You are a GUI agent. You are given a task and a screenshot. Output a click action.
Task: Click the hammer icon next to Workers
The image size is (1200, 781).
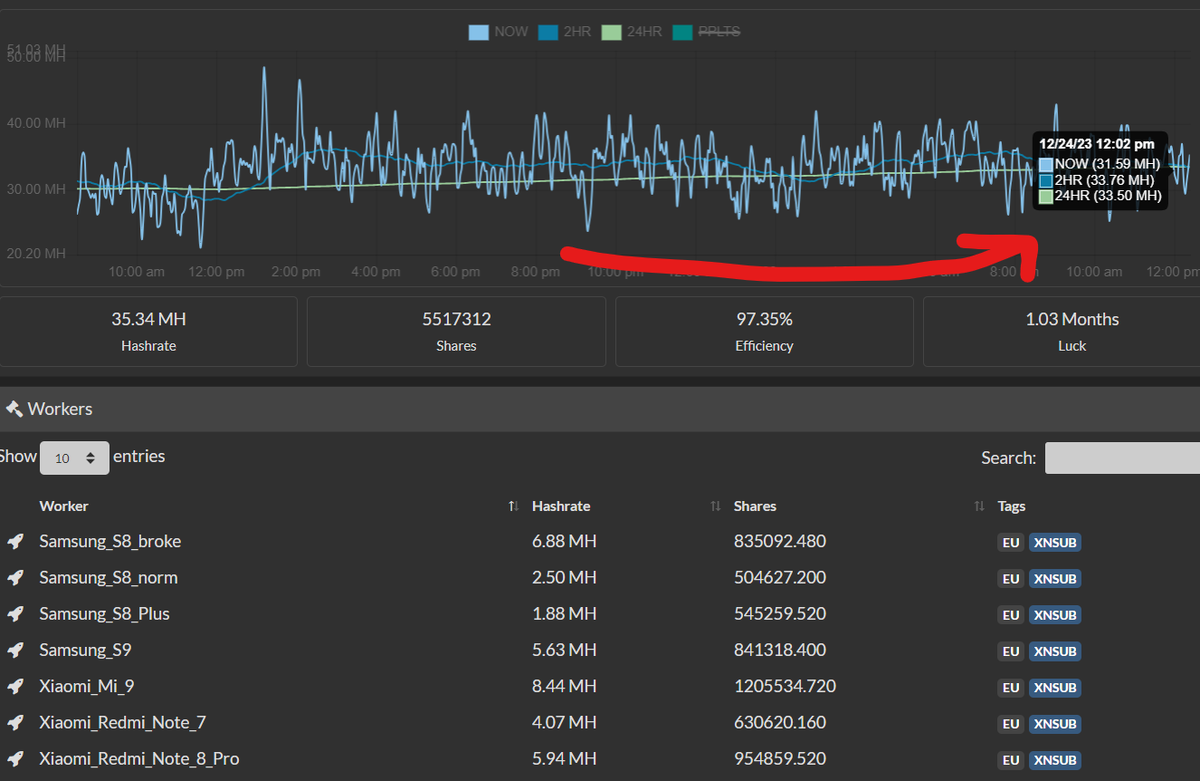(14, 409)
